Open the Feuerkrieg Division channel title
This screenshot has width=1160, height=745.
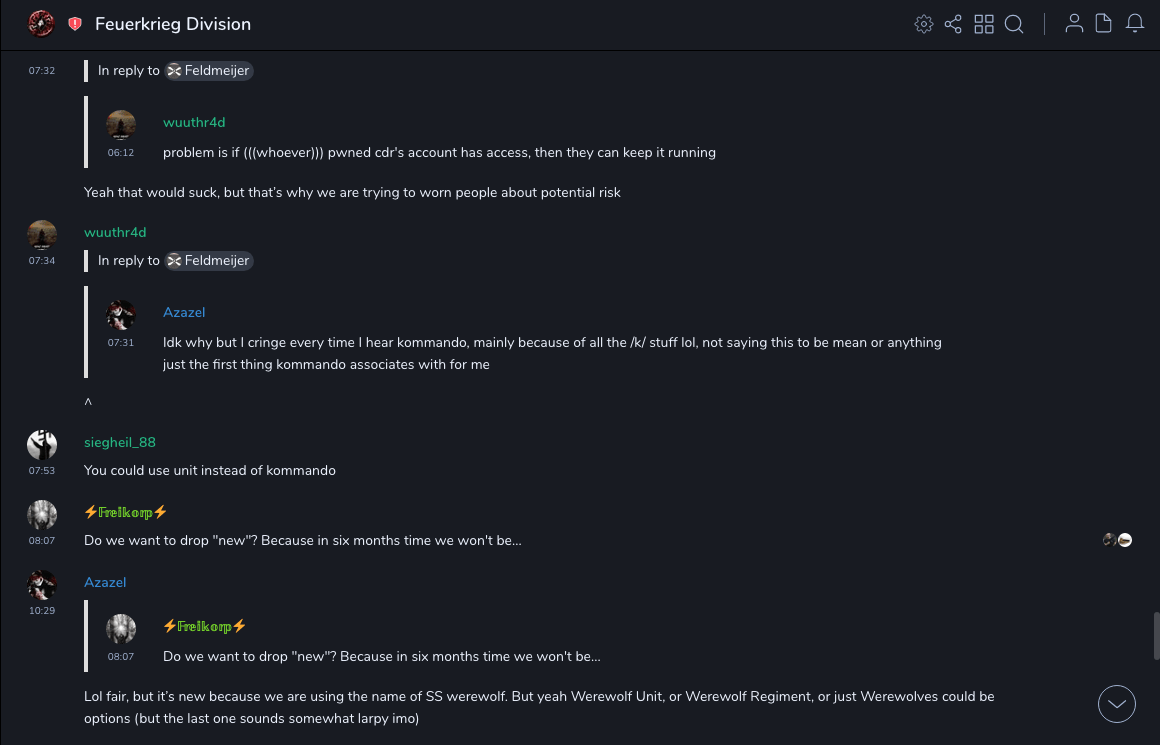coord(173,24)
